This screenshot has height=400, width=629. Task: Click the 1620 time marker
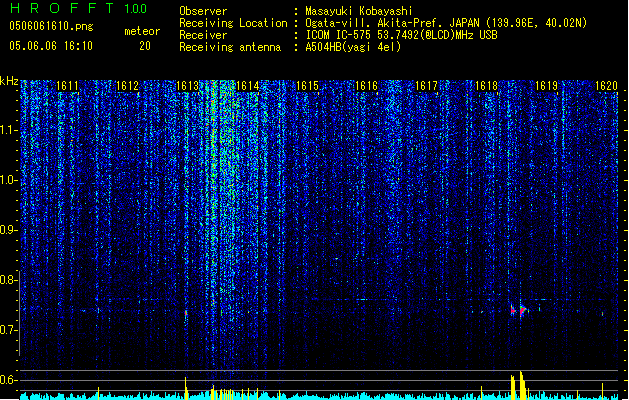(606, 86)
